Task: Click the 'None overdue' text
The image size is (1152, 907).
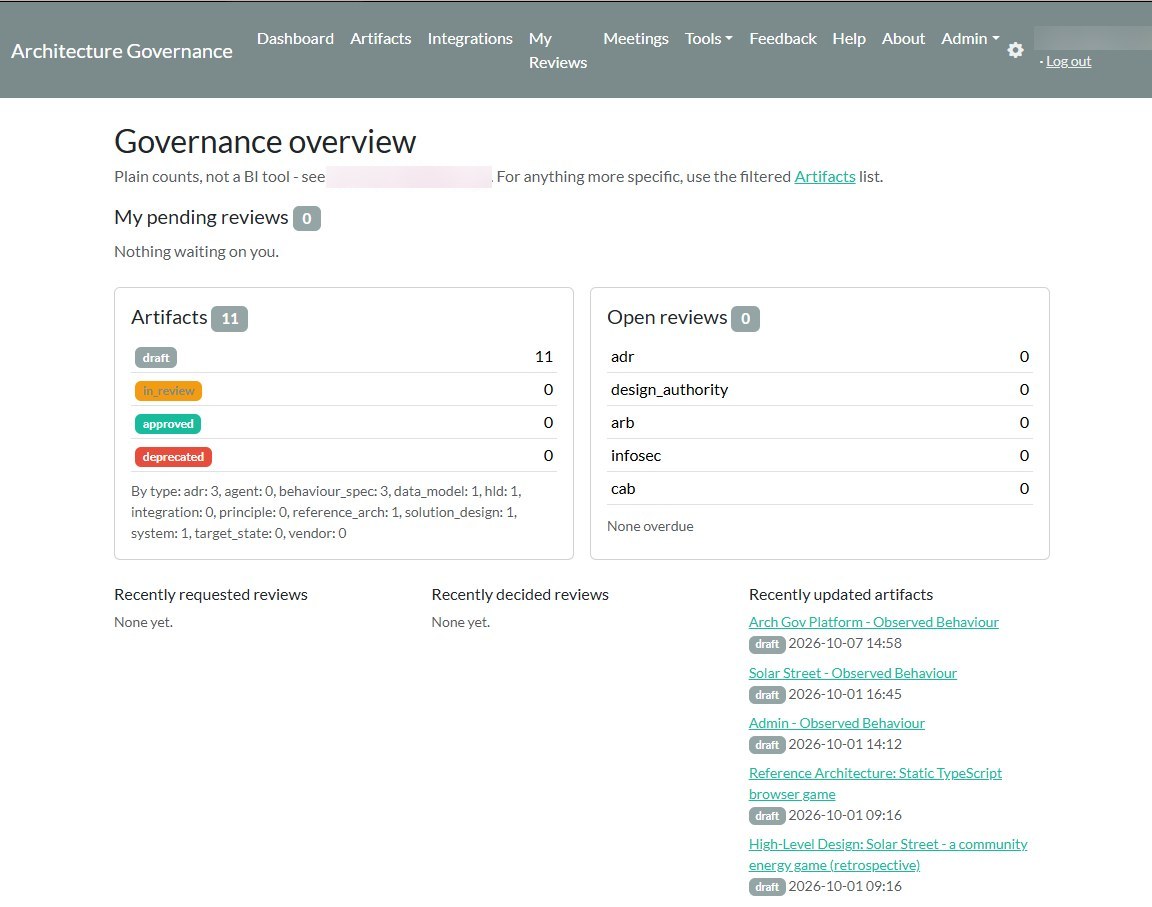Action: (x=650, y=527)
